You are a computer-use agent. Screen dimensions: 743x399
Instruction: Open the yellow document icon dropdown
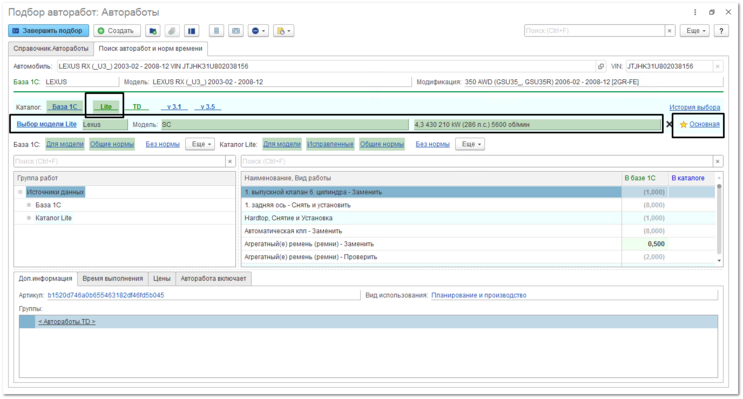[284, 31]
